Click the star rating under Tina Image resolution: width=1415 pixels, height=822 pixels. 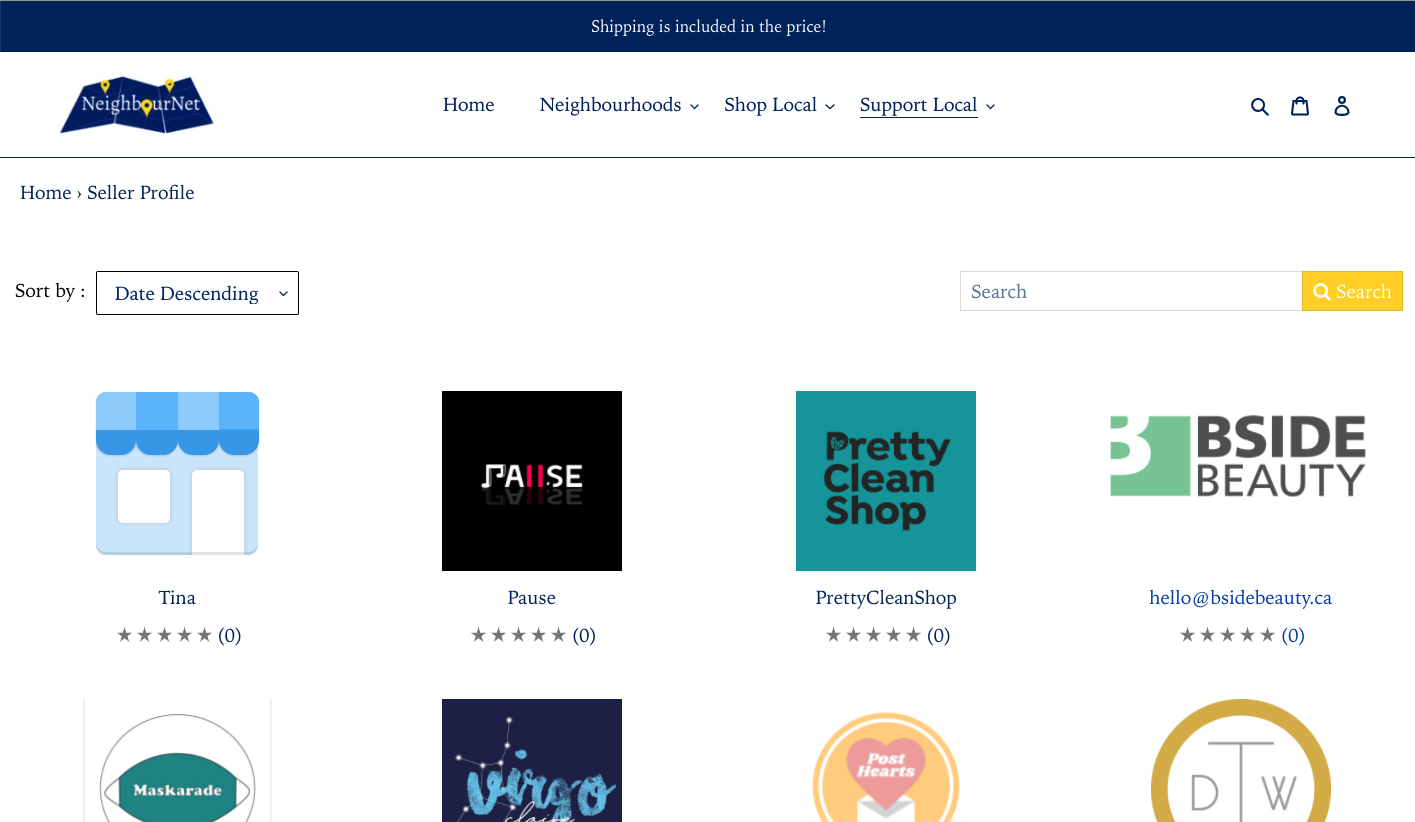click(178, 635)
